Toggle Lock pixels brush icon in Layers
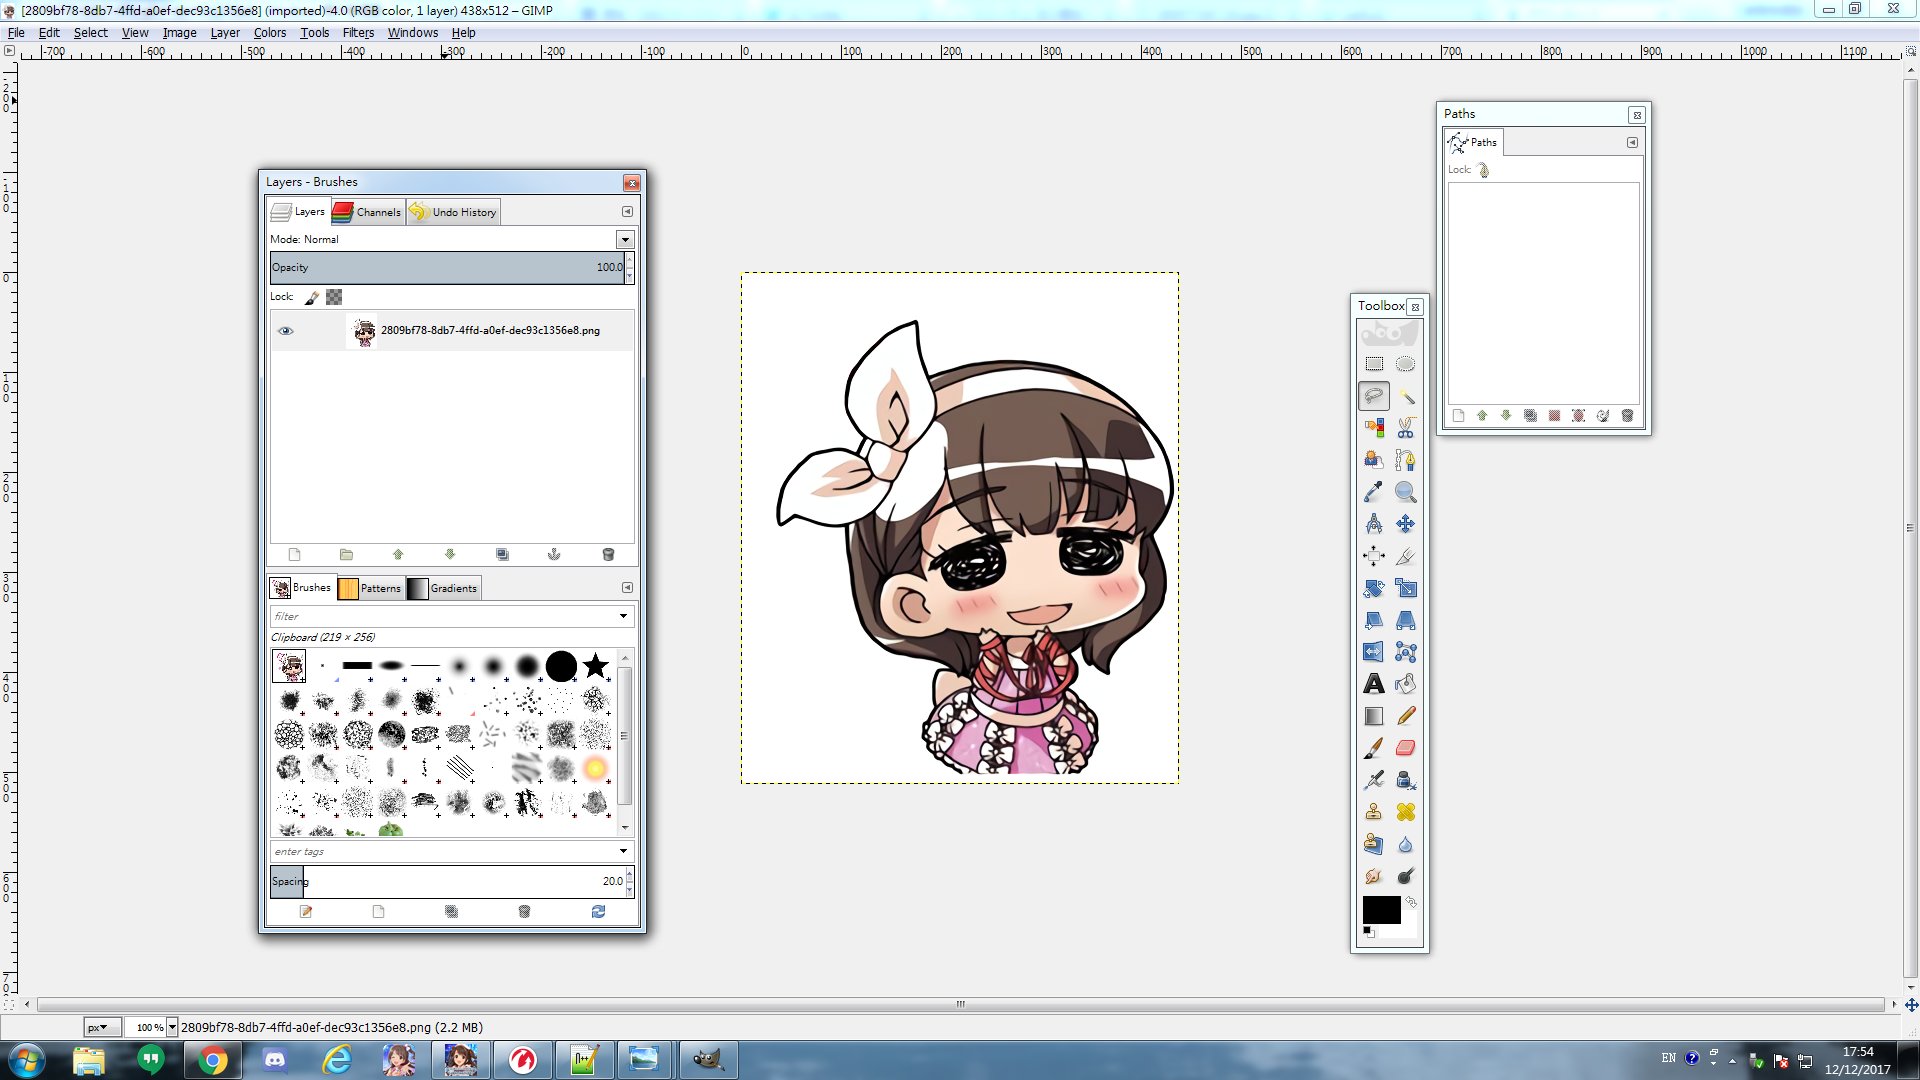This screenshot has height=1080, width=1920. (x=312, y=297)
